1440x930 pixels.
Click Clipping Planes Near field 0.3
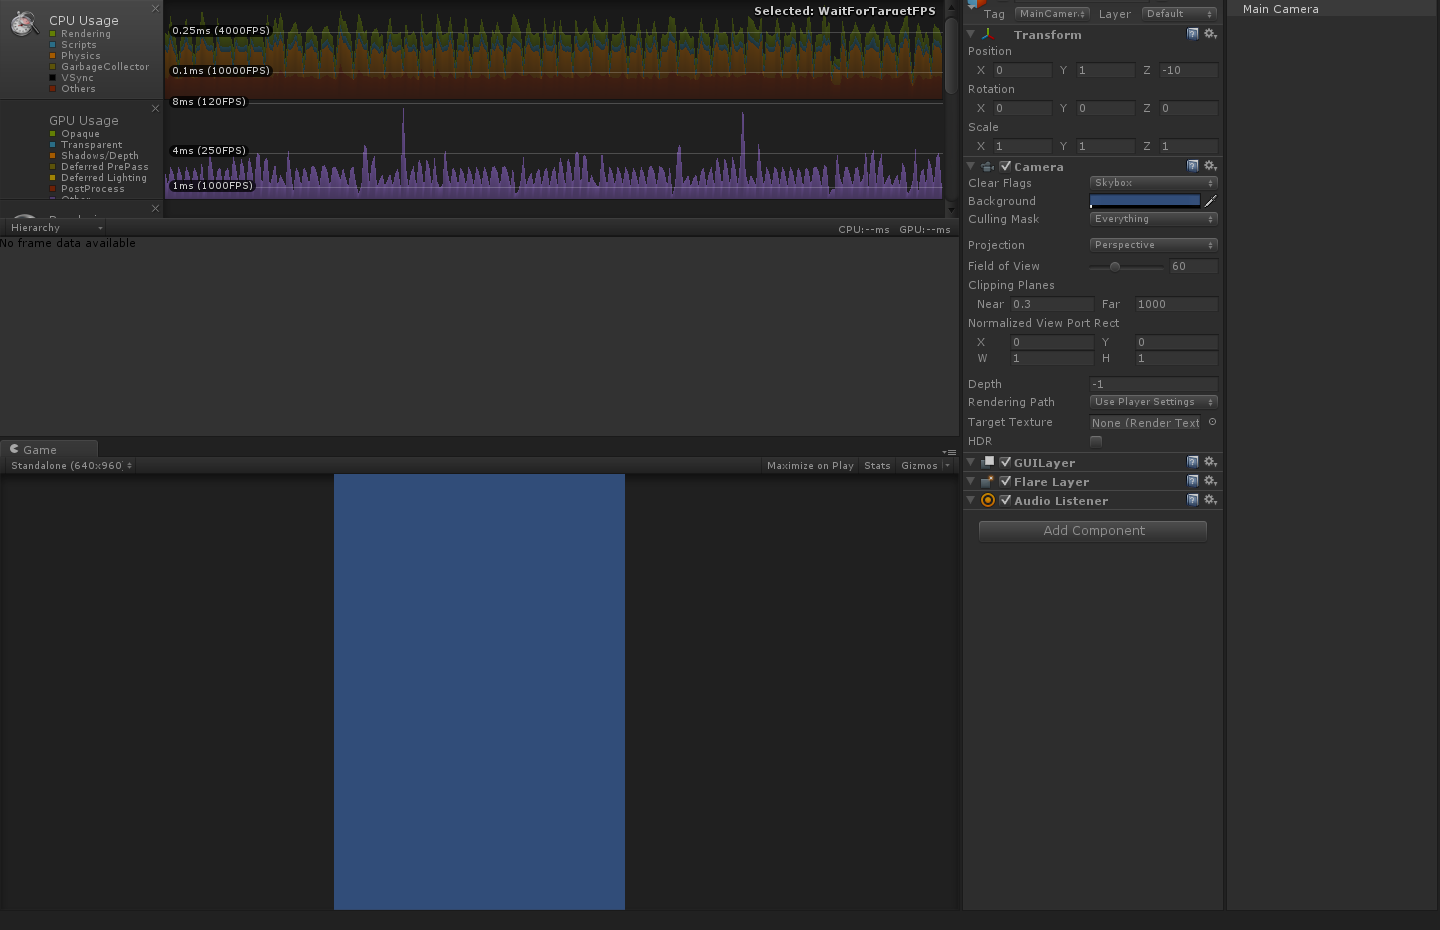click(x=1052, y=304)
